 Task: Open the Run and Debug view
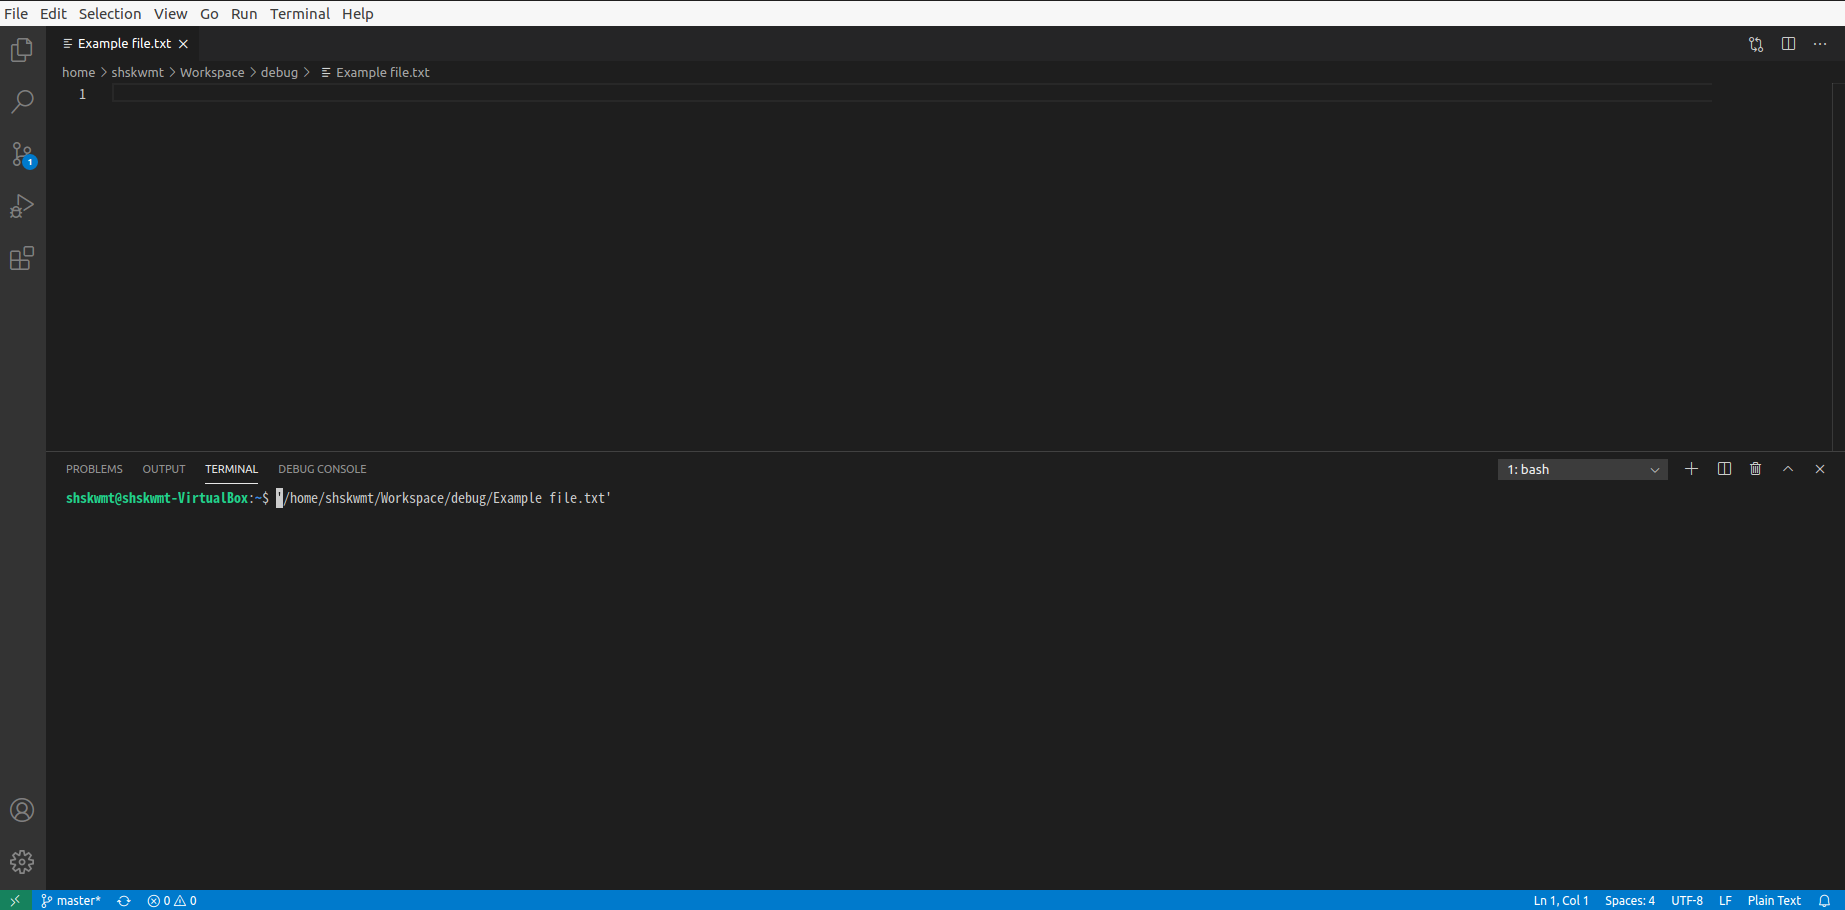[x=22, y=206]
